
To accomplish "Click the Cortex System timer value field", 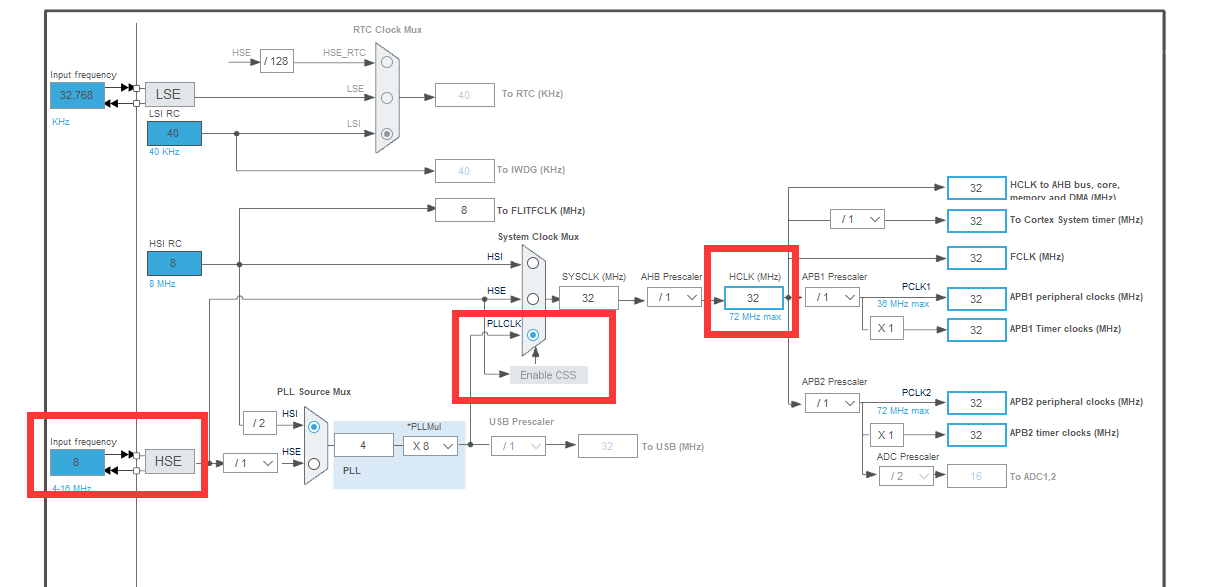I will pos(977,221).
